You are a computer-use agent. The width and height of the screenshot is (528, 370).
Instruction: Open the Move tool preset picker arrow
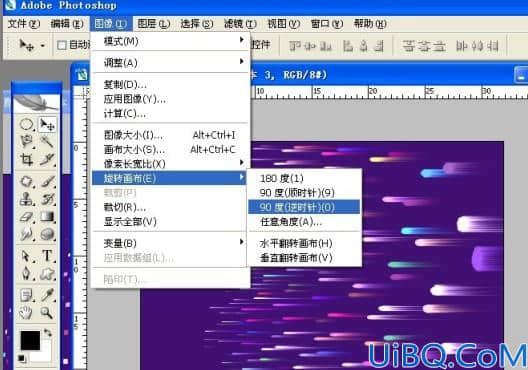43,45
